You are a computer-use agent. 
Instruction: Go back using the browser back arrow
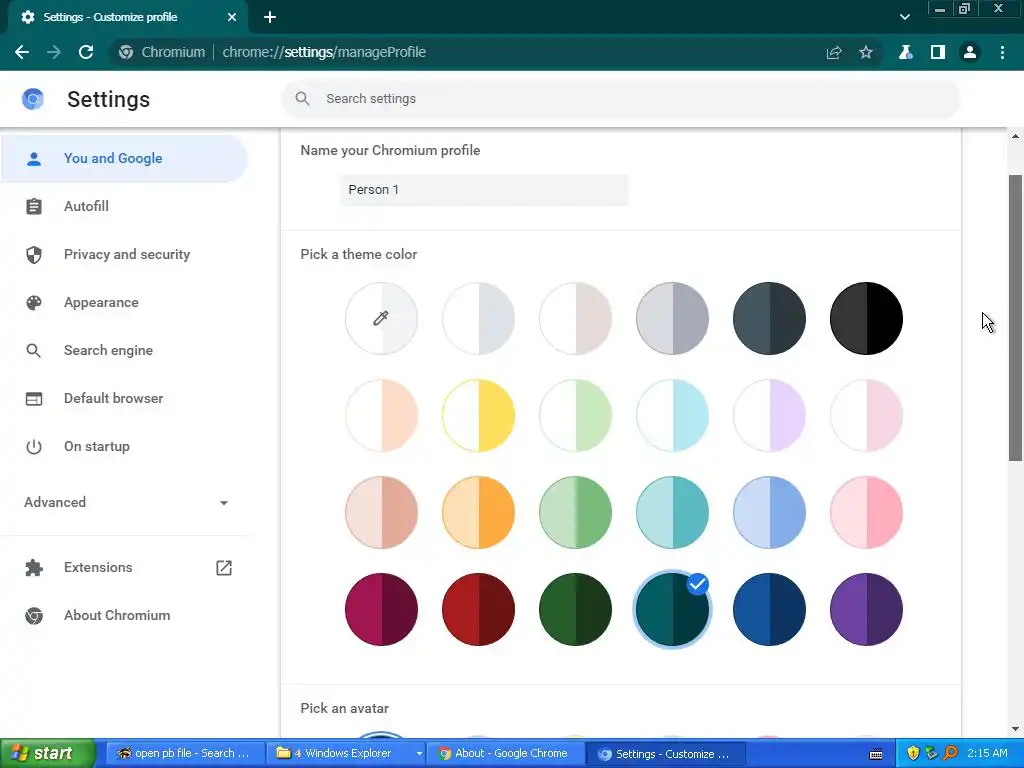22,52
